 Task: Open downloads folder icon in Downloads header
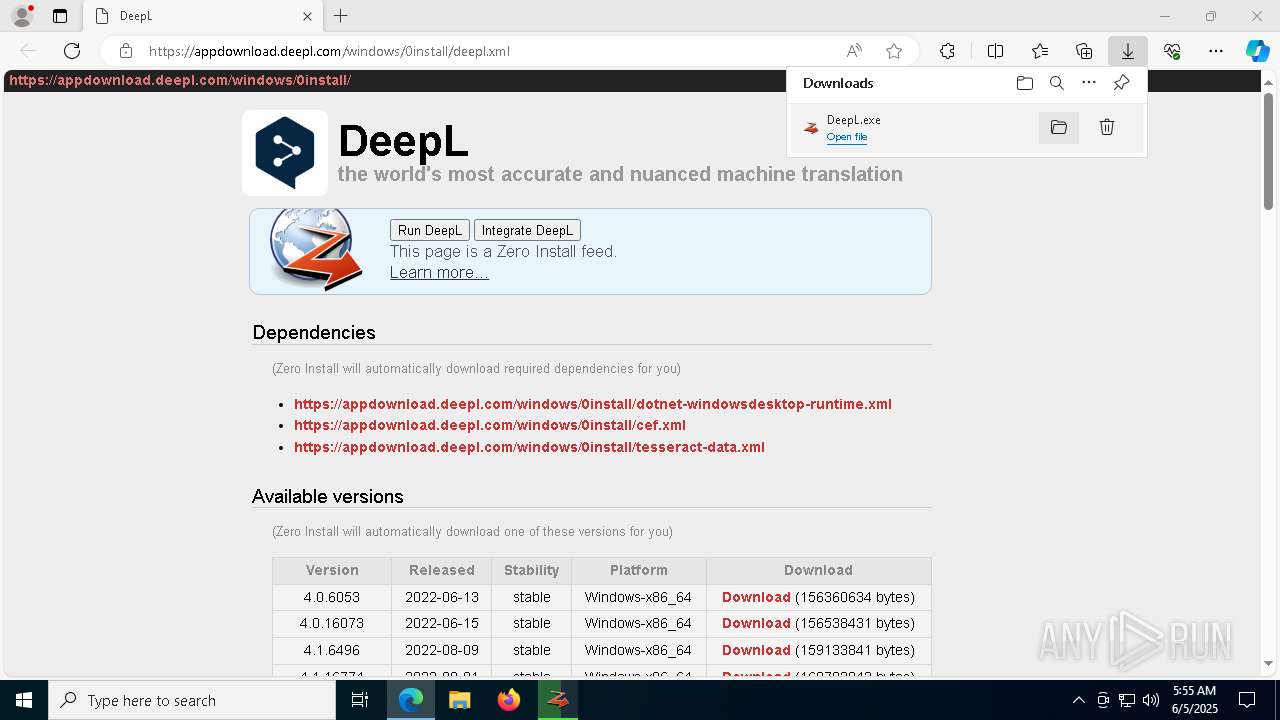[x=1024, y=83]
